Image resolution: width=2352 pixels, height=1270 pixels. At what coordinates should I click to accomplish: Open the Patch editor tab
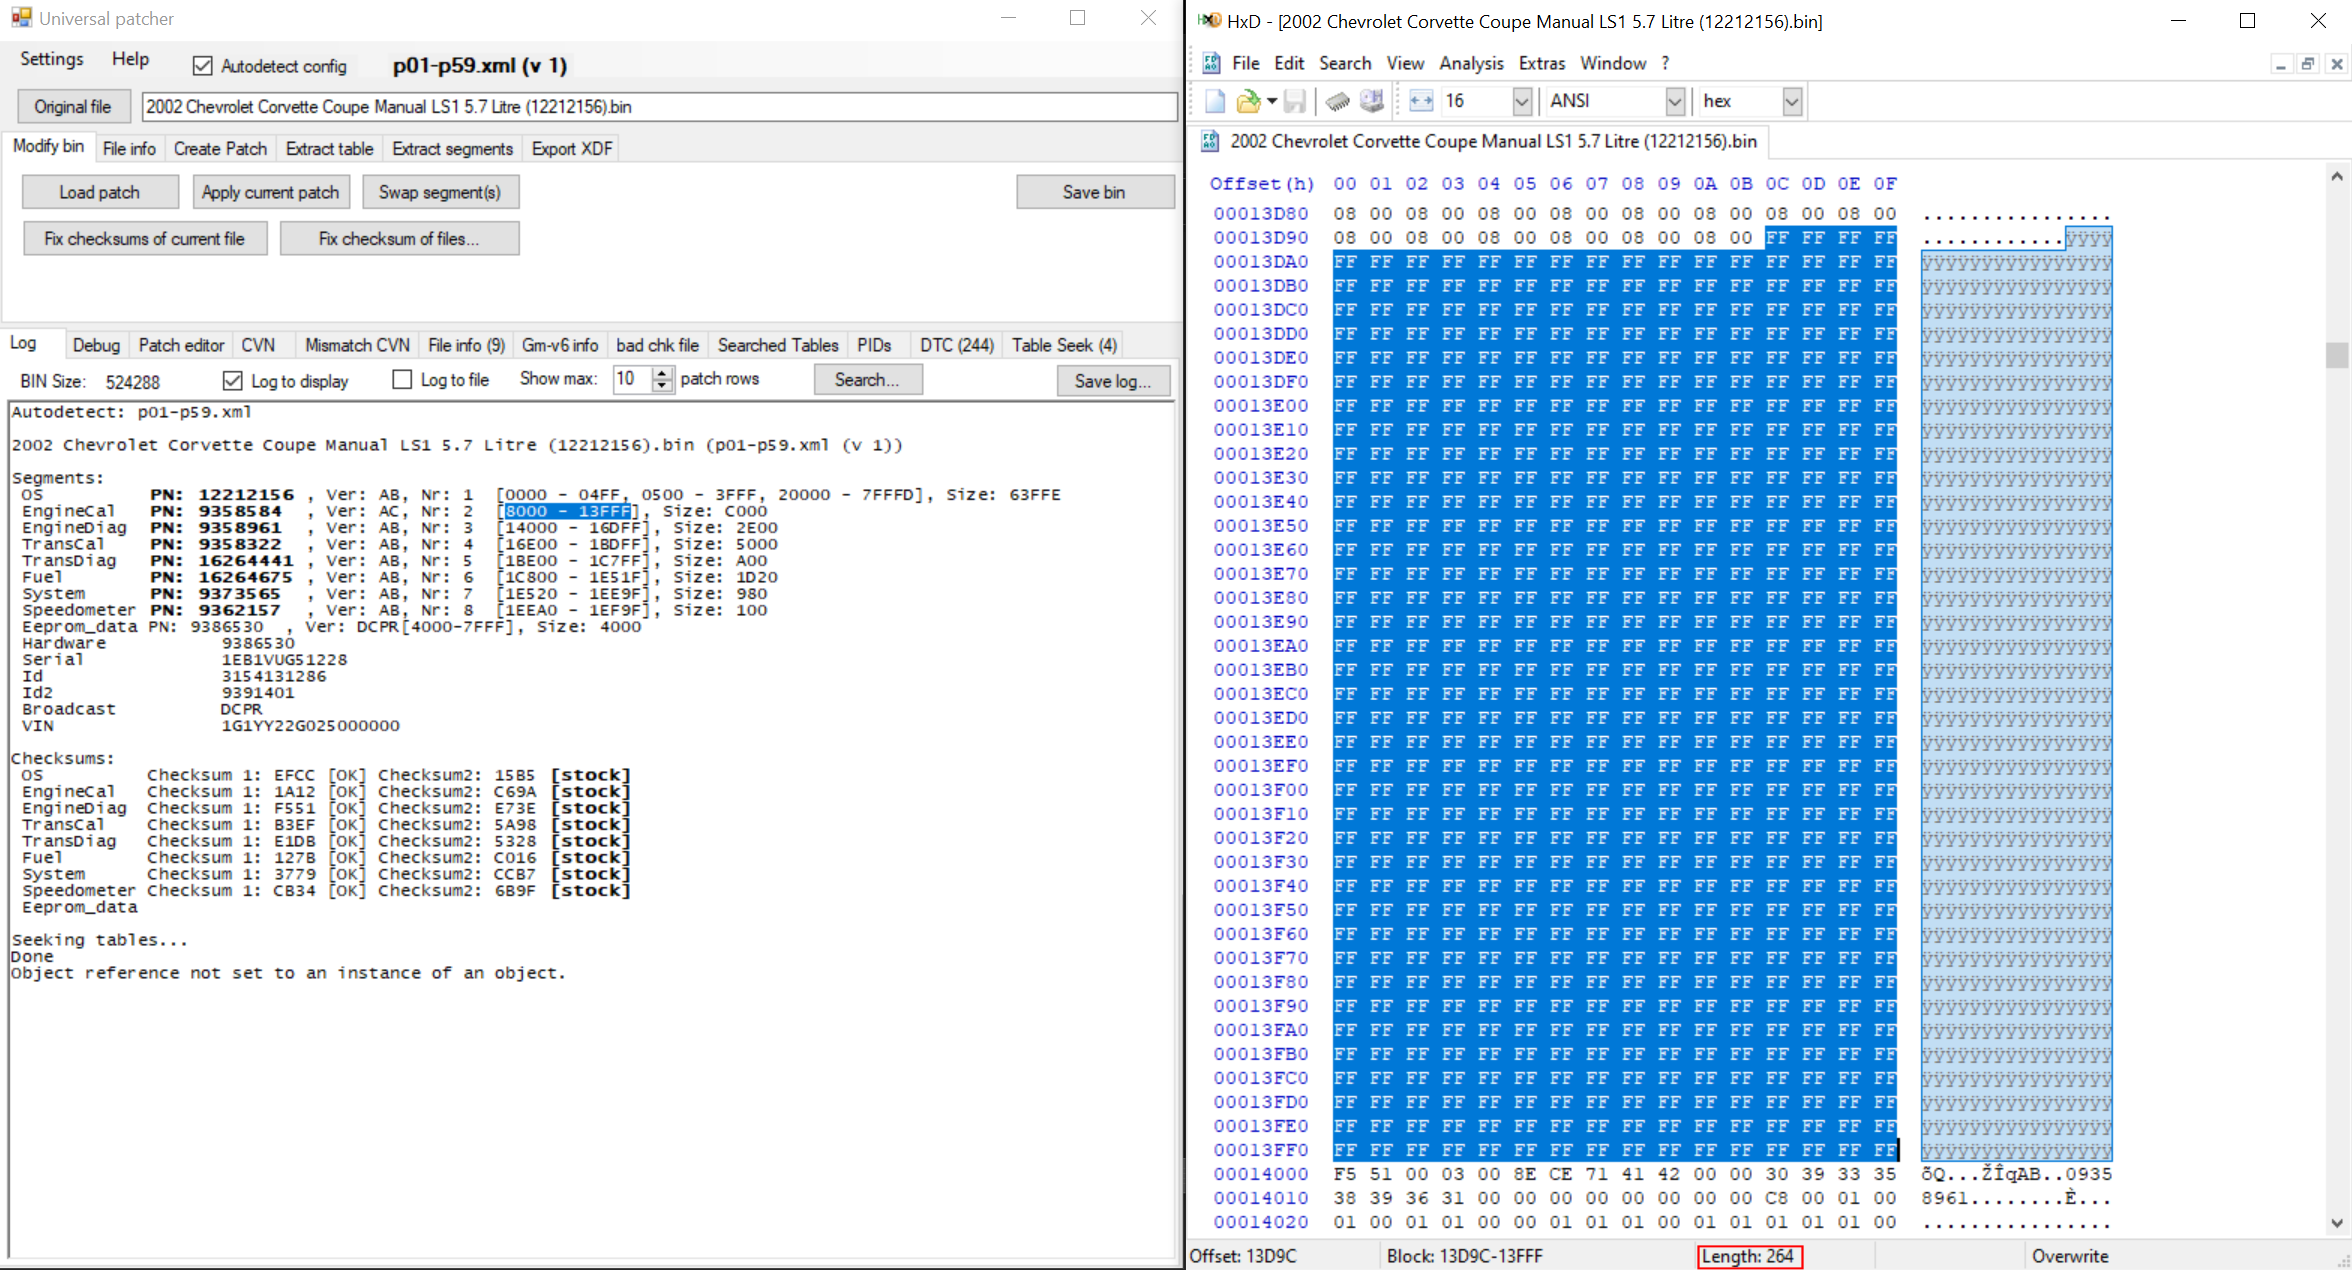coord(181,345)
